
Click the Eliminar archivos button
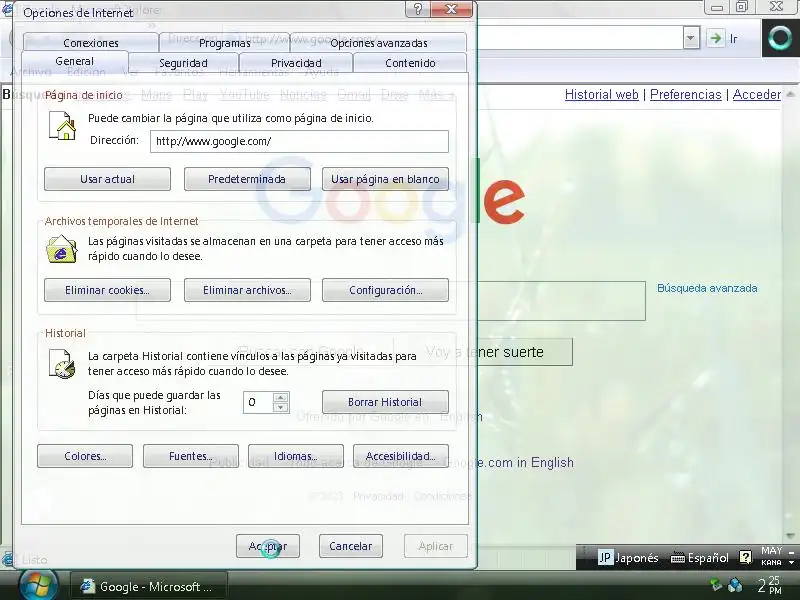tap(247, 290)
